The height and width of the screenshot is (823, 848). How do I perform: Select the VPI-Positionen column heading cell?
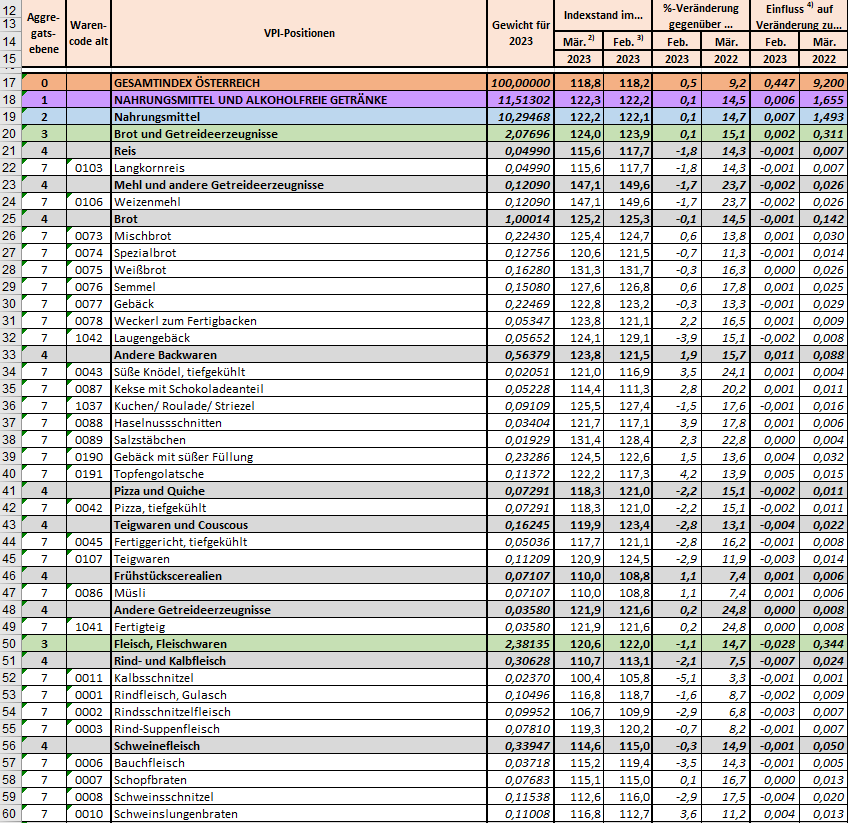[298, 33]
